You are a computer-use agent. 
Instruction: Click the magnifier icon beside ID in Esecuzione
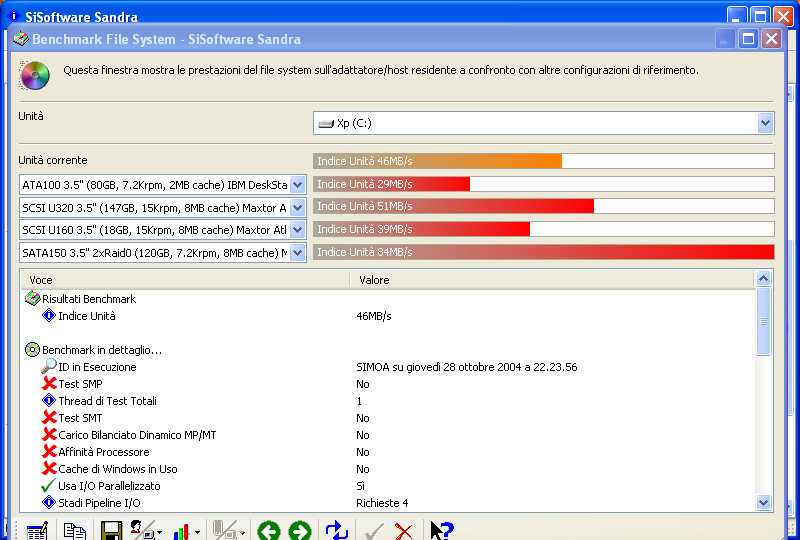[x=48, y=366]
